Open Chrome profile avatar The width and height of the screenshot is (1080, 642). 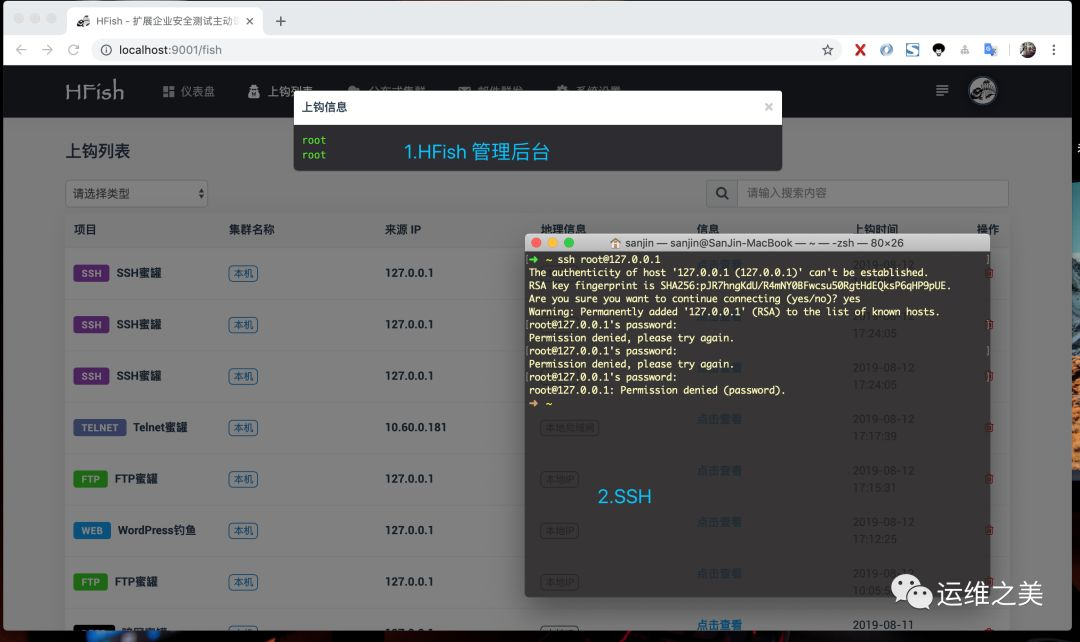[x=1027, y=50]
